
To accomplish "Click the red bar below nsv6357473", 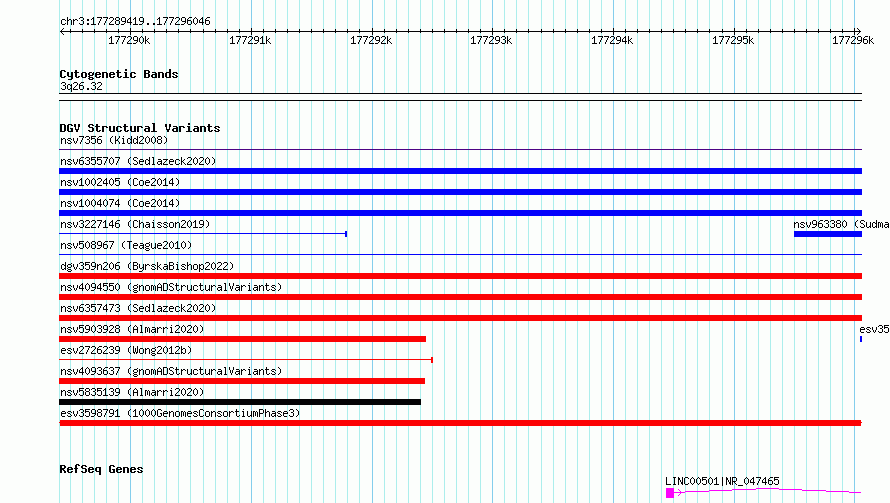I will click(460, 318).
